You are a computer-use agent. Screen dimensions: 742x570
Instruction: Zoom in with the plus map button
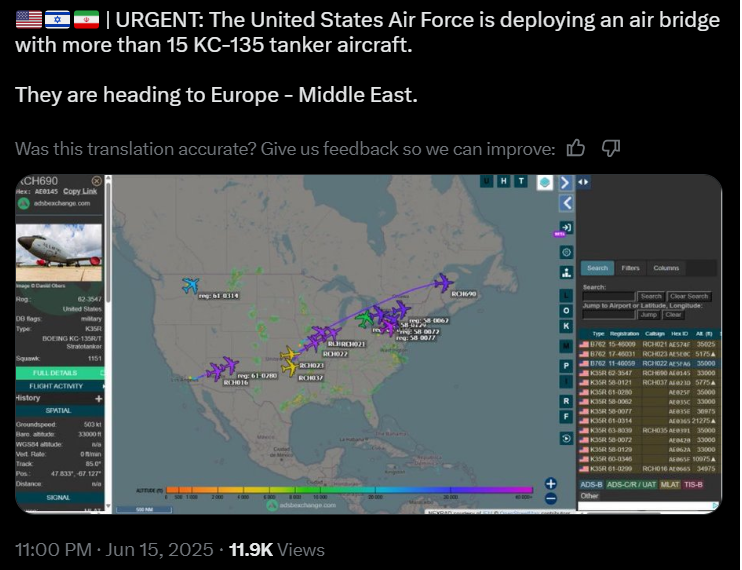550,483
